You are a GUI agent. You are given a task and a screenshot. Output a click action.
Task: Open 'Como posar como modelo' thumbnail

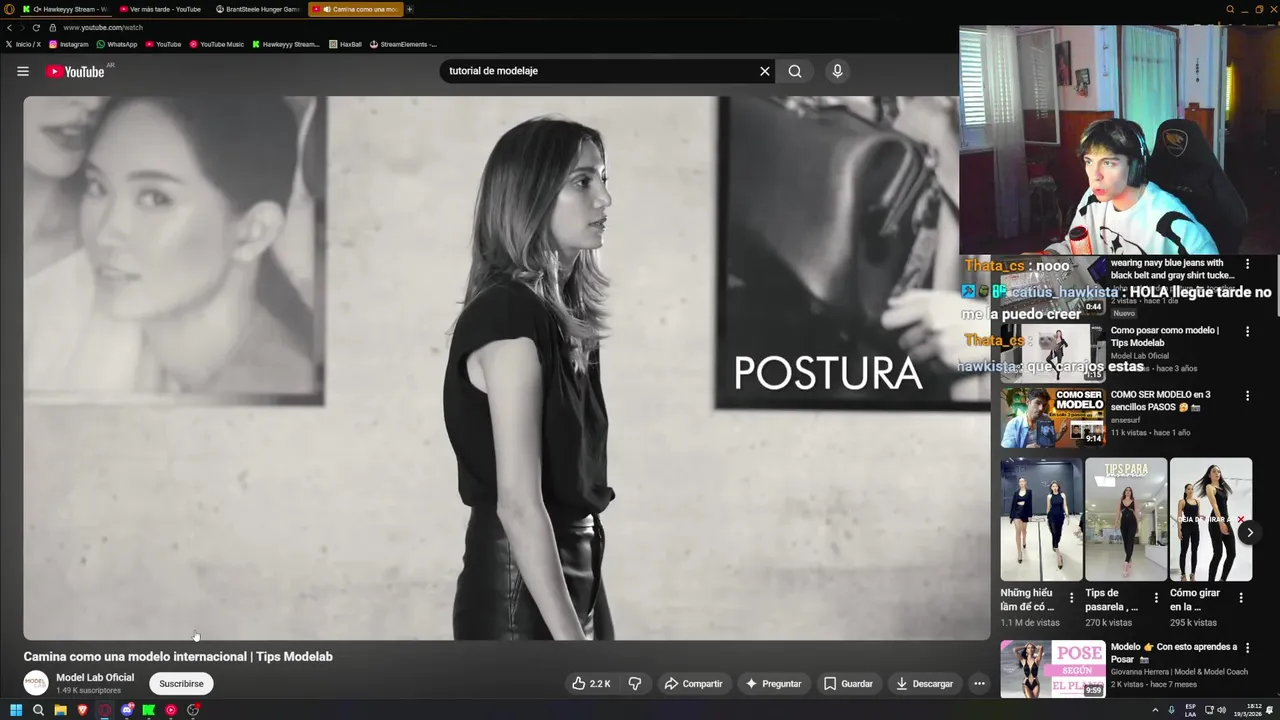(1053, 353)
